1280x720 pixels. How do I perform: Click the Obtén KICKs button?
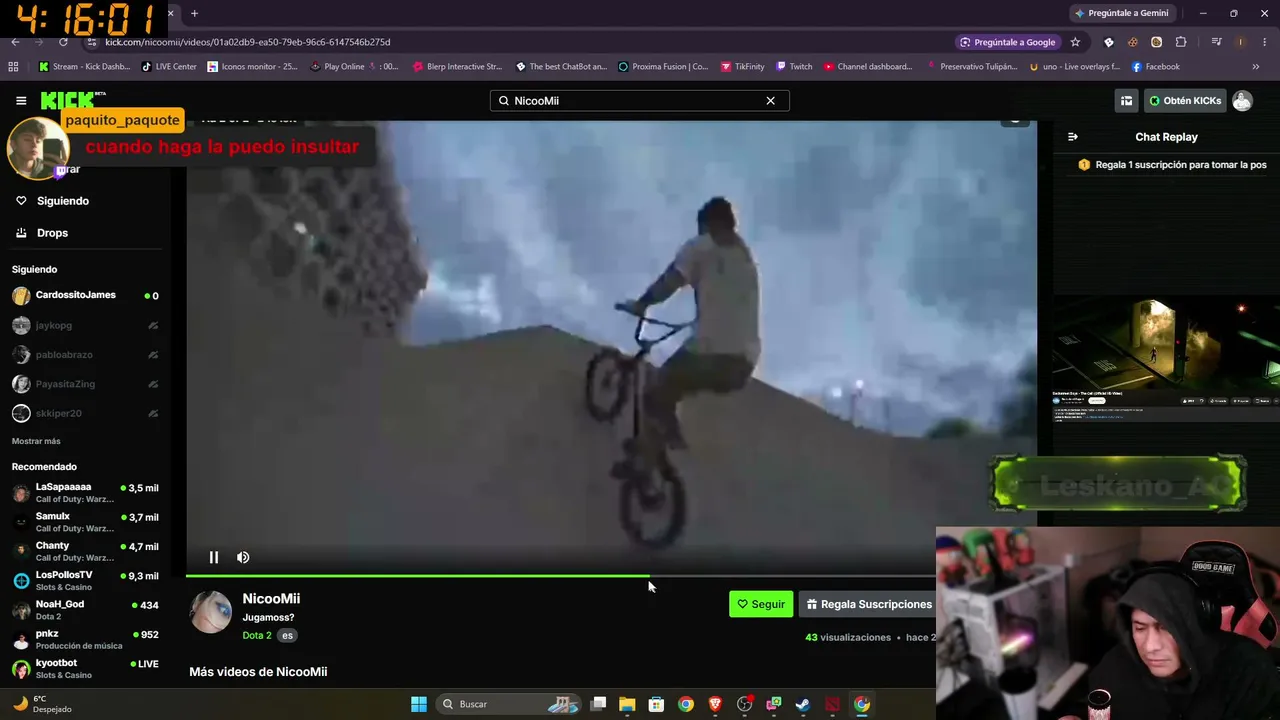pos(1184,101)
